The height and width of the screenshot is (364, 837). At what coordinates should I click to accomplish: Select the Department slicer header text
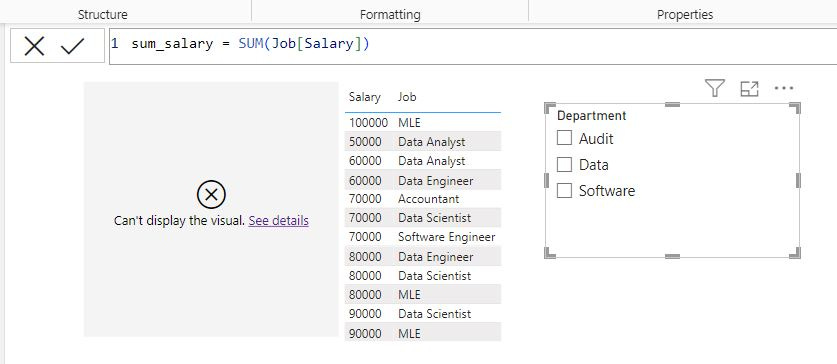pos(591,115)
